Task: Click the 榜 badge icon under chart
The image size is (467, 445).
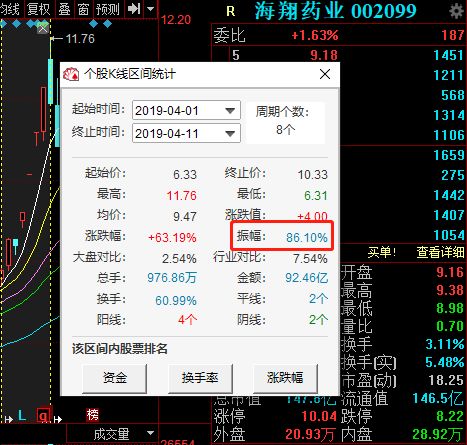Action: [93, 415]
